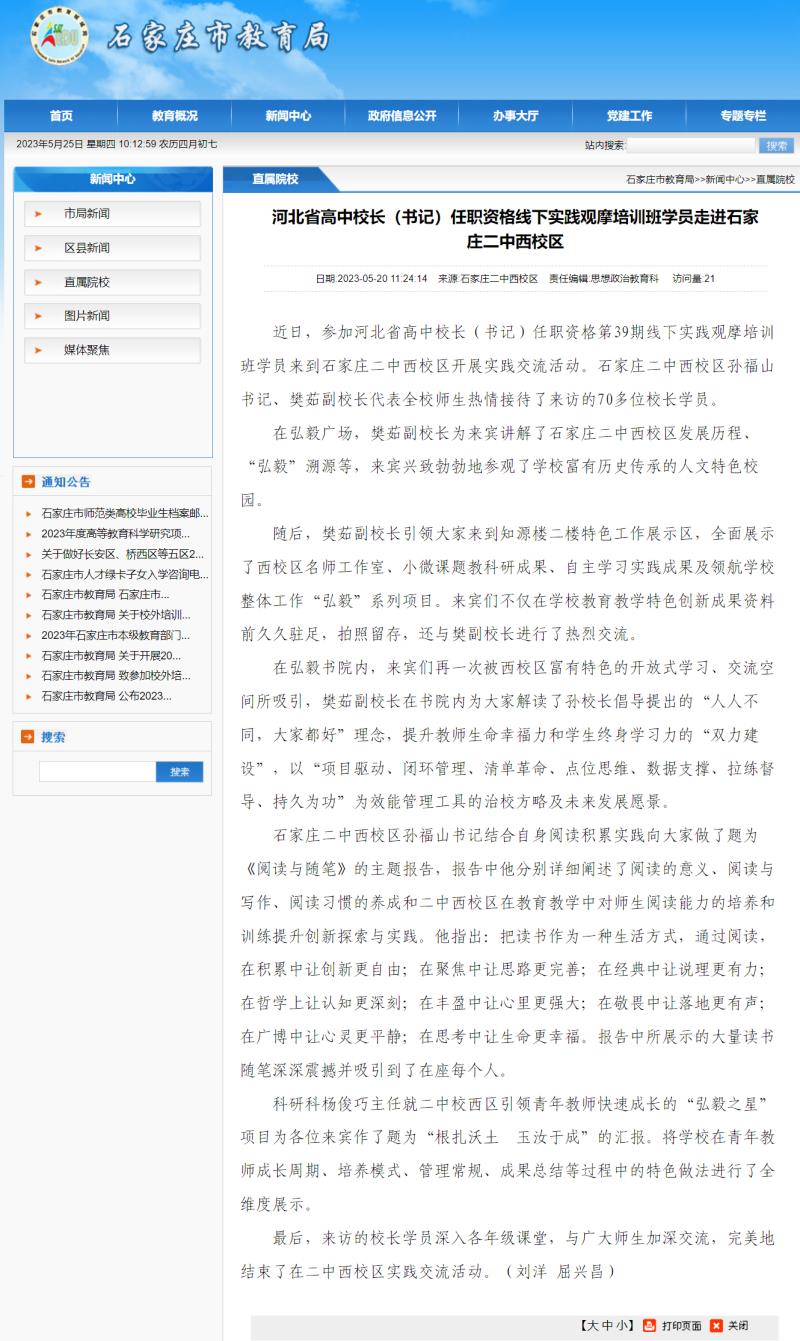Open the 教育概况 navigation menu
800x1341 pixels.
click(175, 116)
